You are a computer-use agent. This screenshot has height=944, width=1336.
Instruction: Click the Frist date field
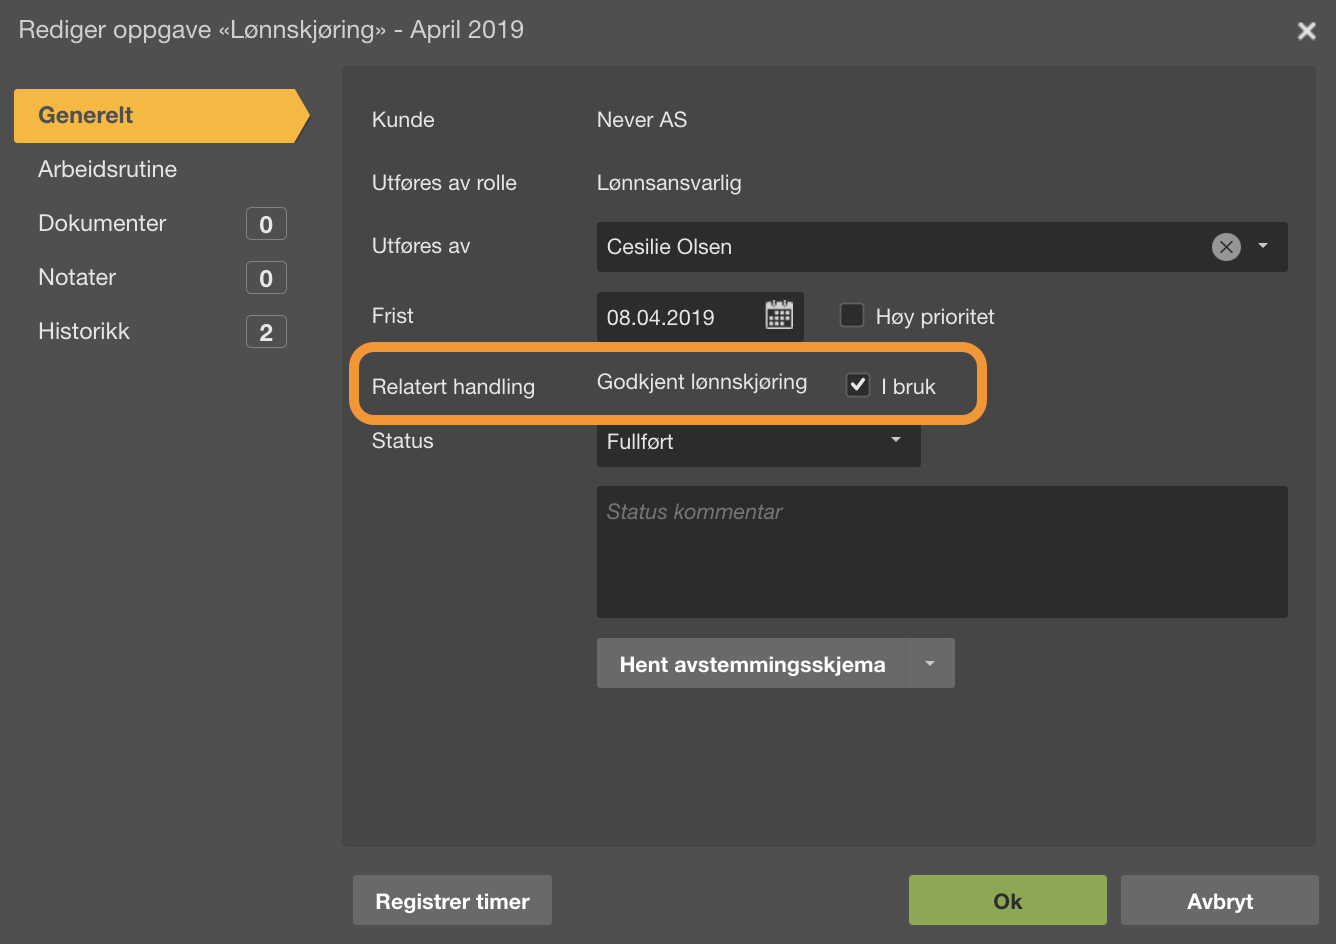[x=700, y=316]
